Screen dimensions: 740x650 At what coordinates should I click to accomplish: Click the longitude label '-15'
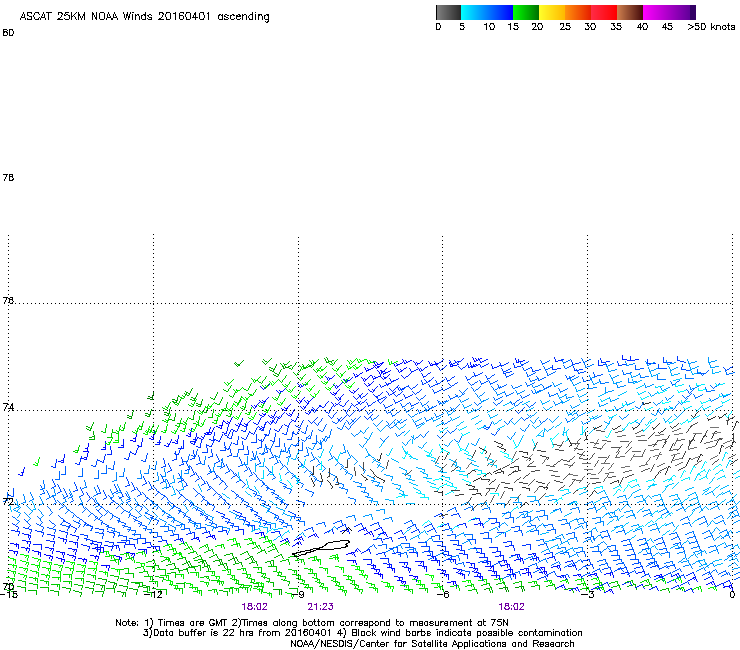pyautogui.click(x=8, y=595)
